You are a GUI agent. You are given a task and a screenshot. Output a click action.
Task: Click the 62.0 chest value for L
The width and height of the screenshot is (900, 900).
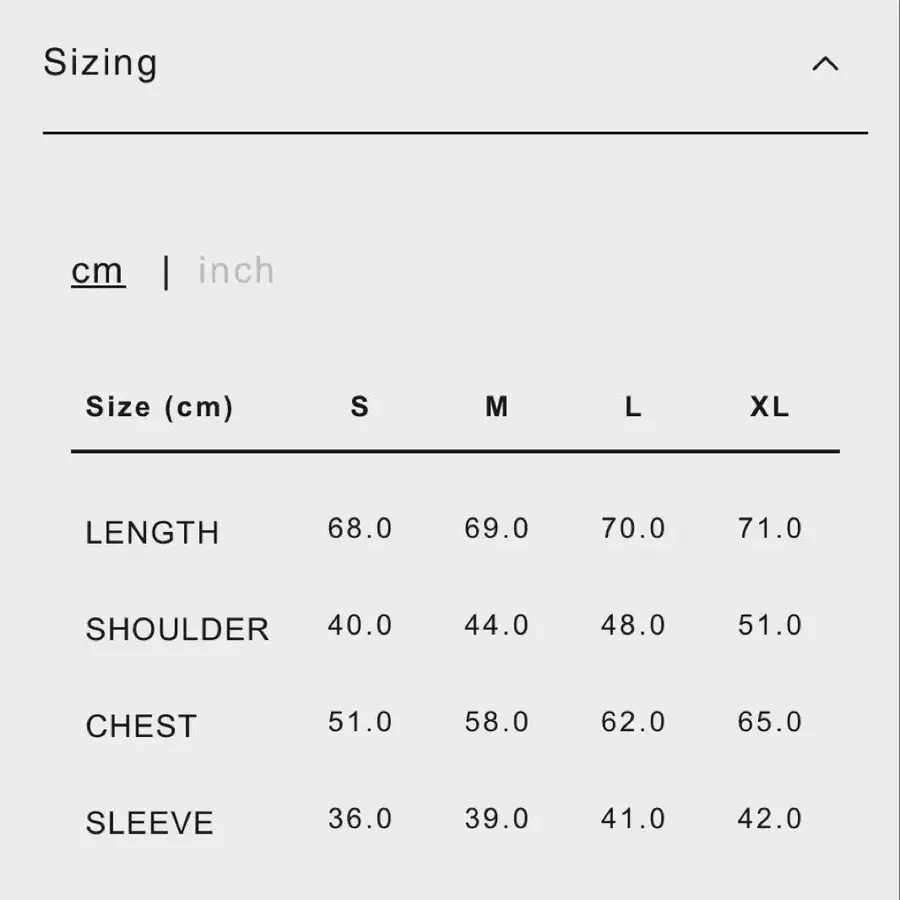[633, 722]
